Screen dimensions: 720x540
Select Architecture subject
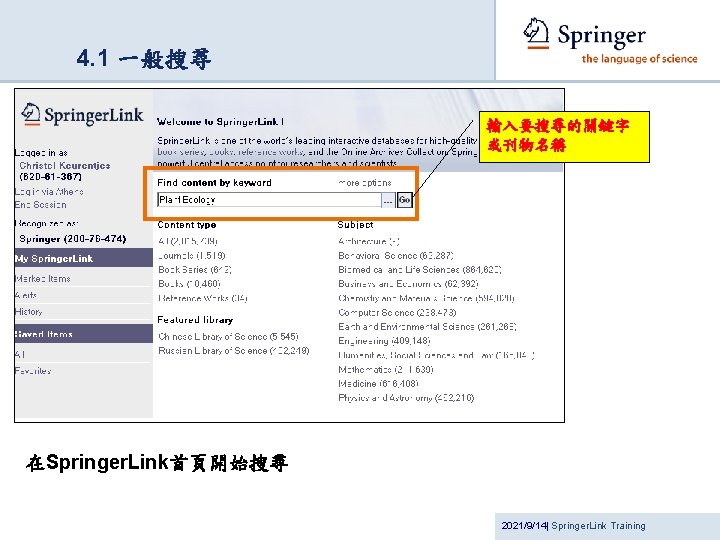[369, 241]
